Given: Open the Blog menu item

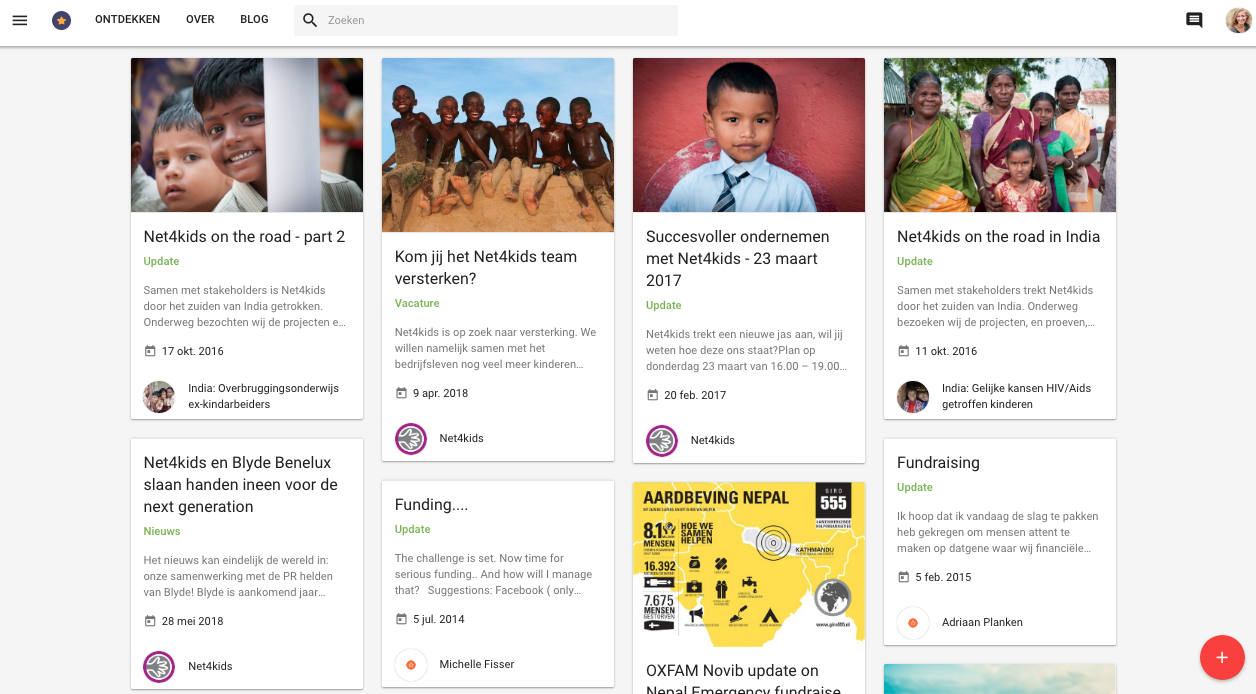Looking at the screenshot, I should (254, 20).
